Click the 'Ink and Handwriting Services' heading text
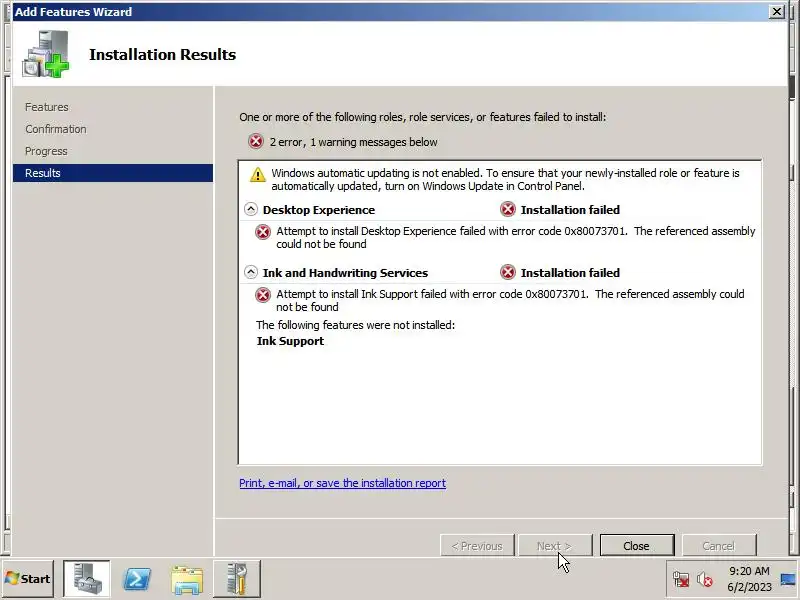 click(x=345, y=273)
